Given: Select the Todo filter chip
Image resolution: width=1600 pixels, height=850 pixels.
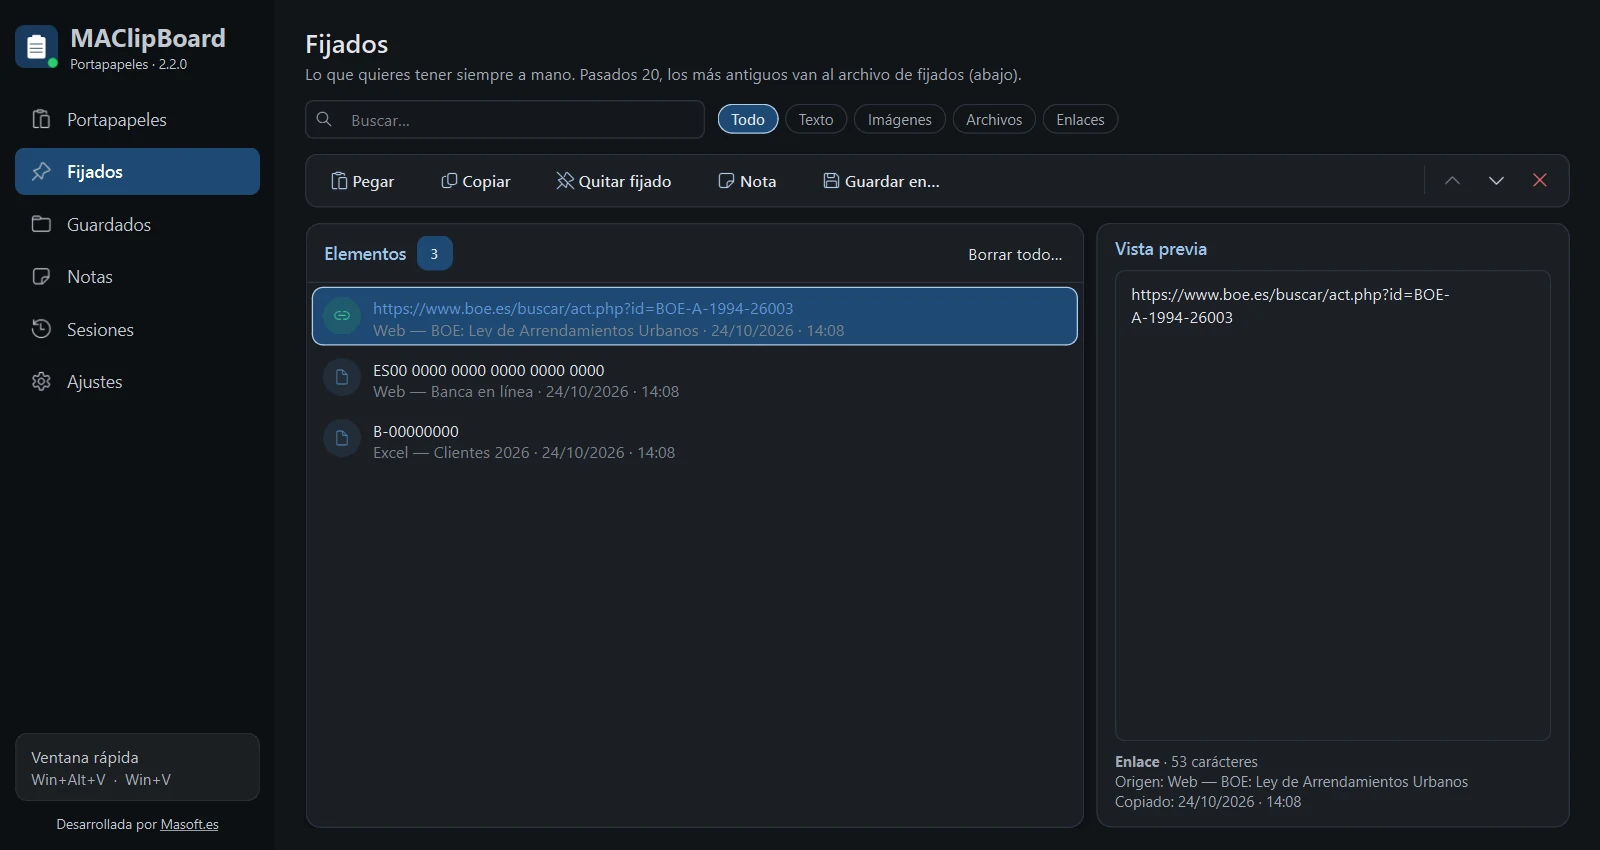Looking at the screenshot, I should click(x=748, y=119).
